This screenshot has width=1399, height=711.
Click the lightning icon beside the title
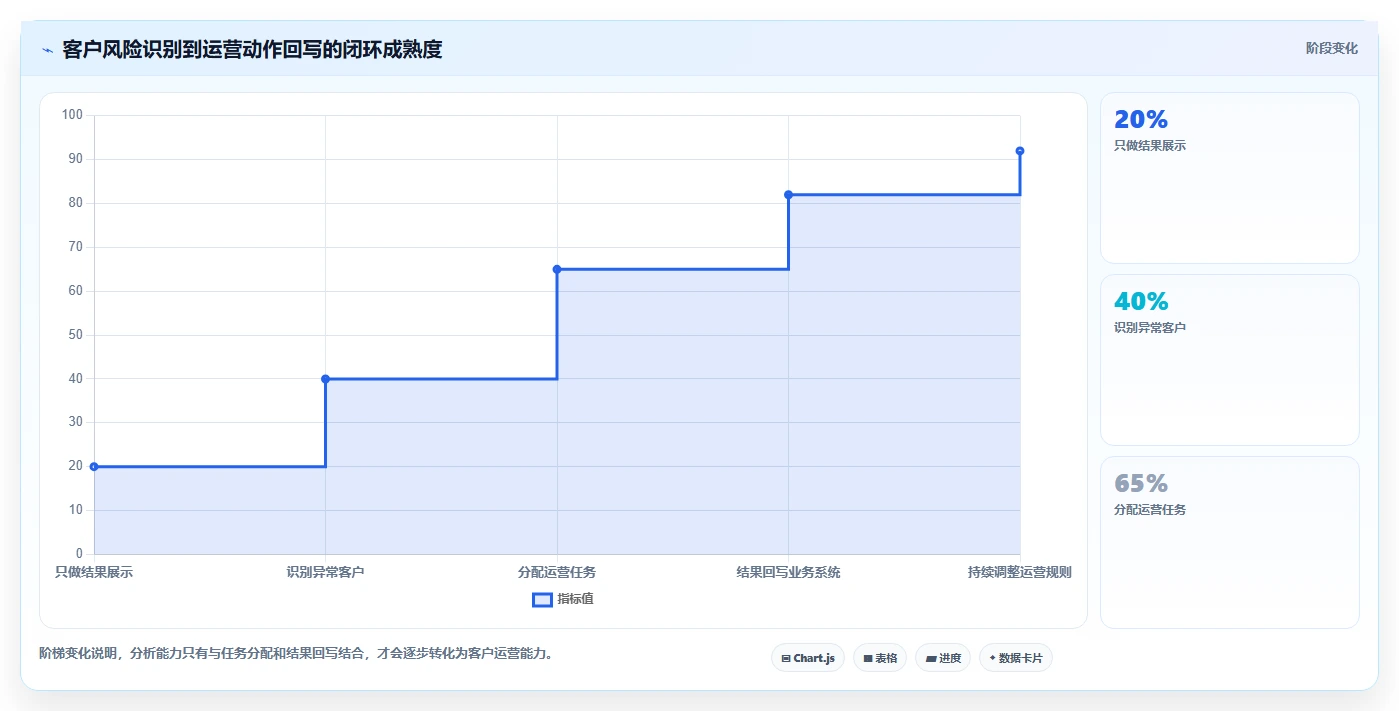pyautogui.click(x=47, y=49)
